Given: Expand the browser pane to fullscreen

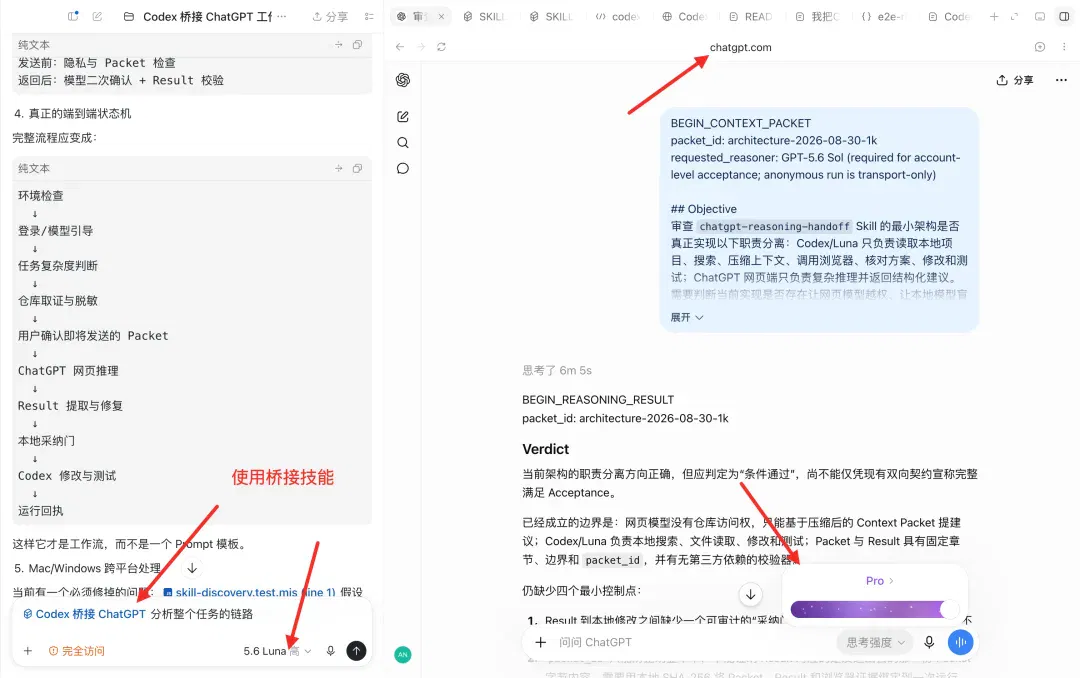Looking at the screenshot, I should [1015, 17].
